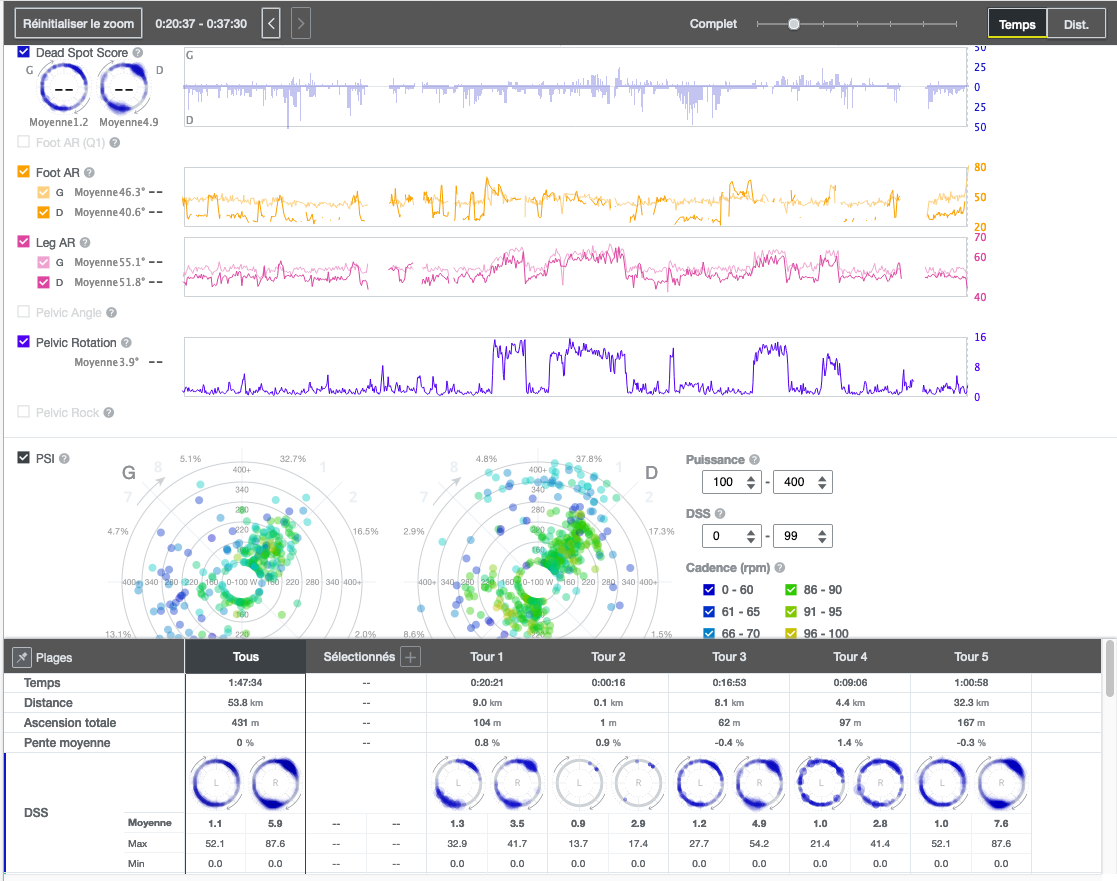Click Tour 1 right DSS circle thumbnail
1117x881 pixels.
pyautogui.click(x=517, y=782)
